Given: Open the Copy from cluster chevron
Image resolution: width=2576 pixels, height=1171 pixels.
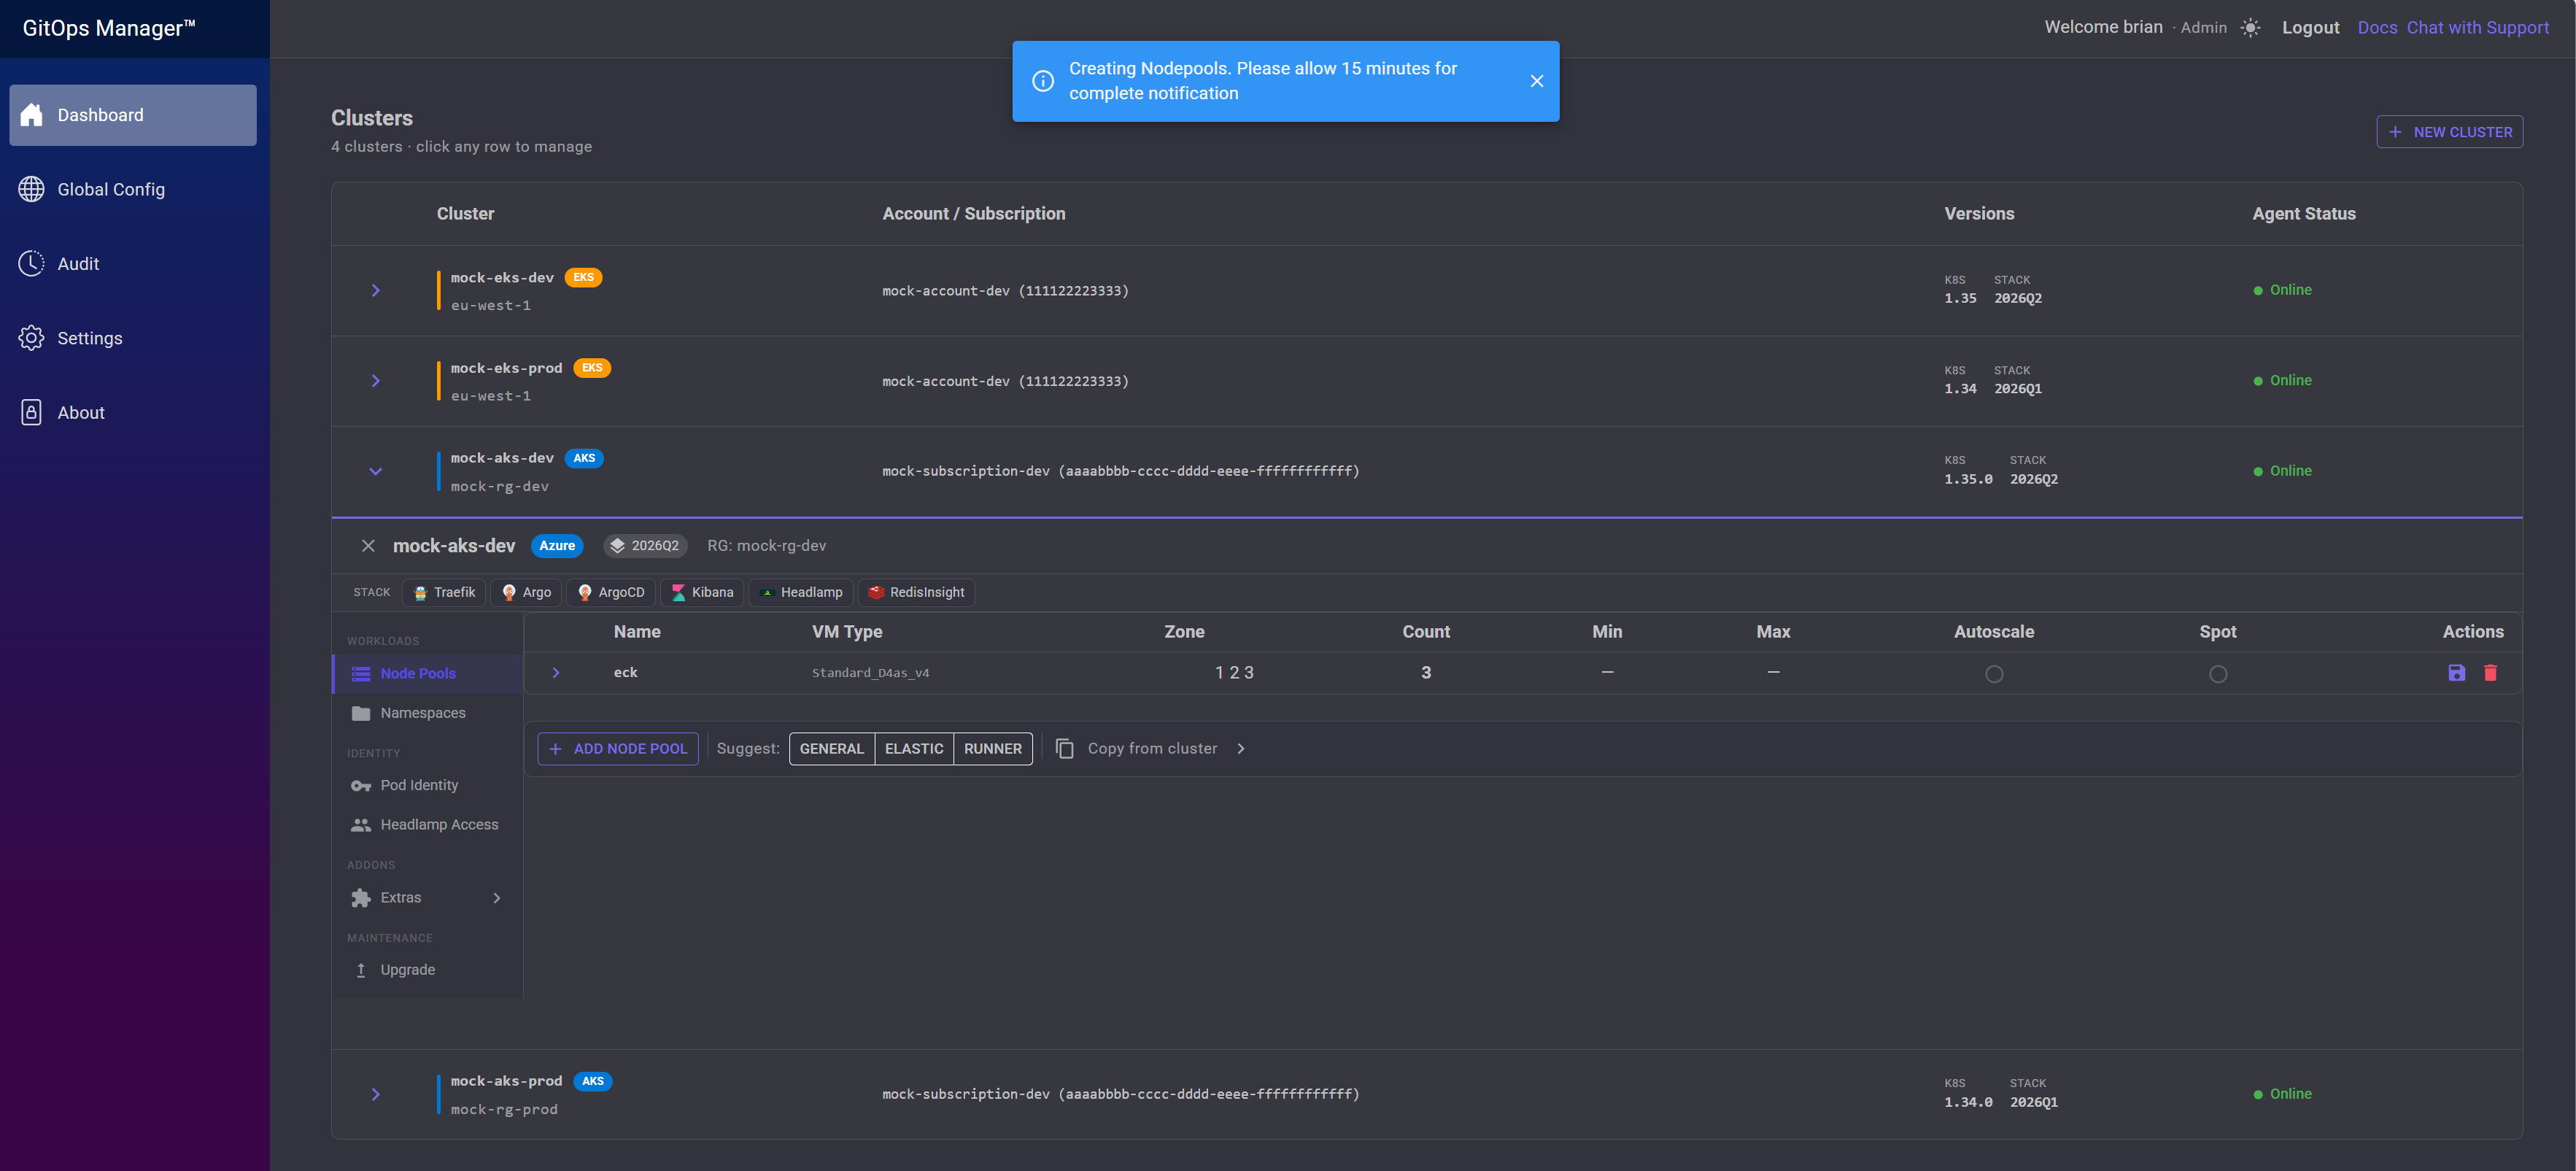Looking at the screenshot, I should click(x=1241, y=749).
